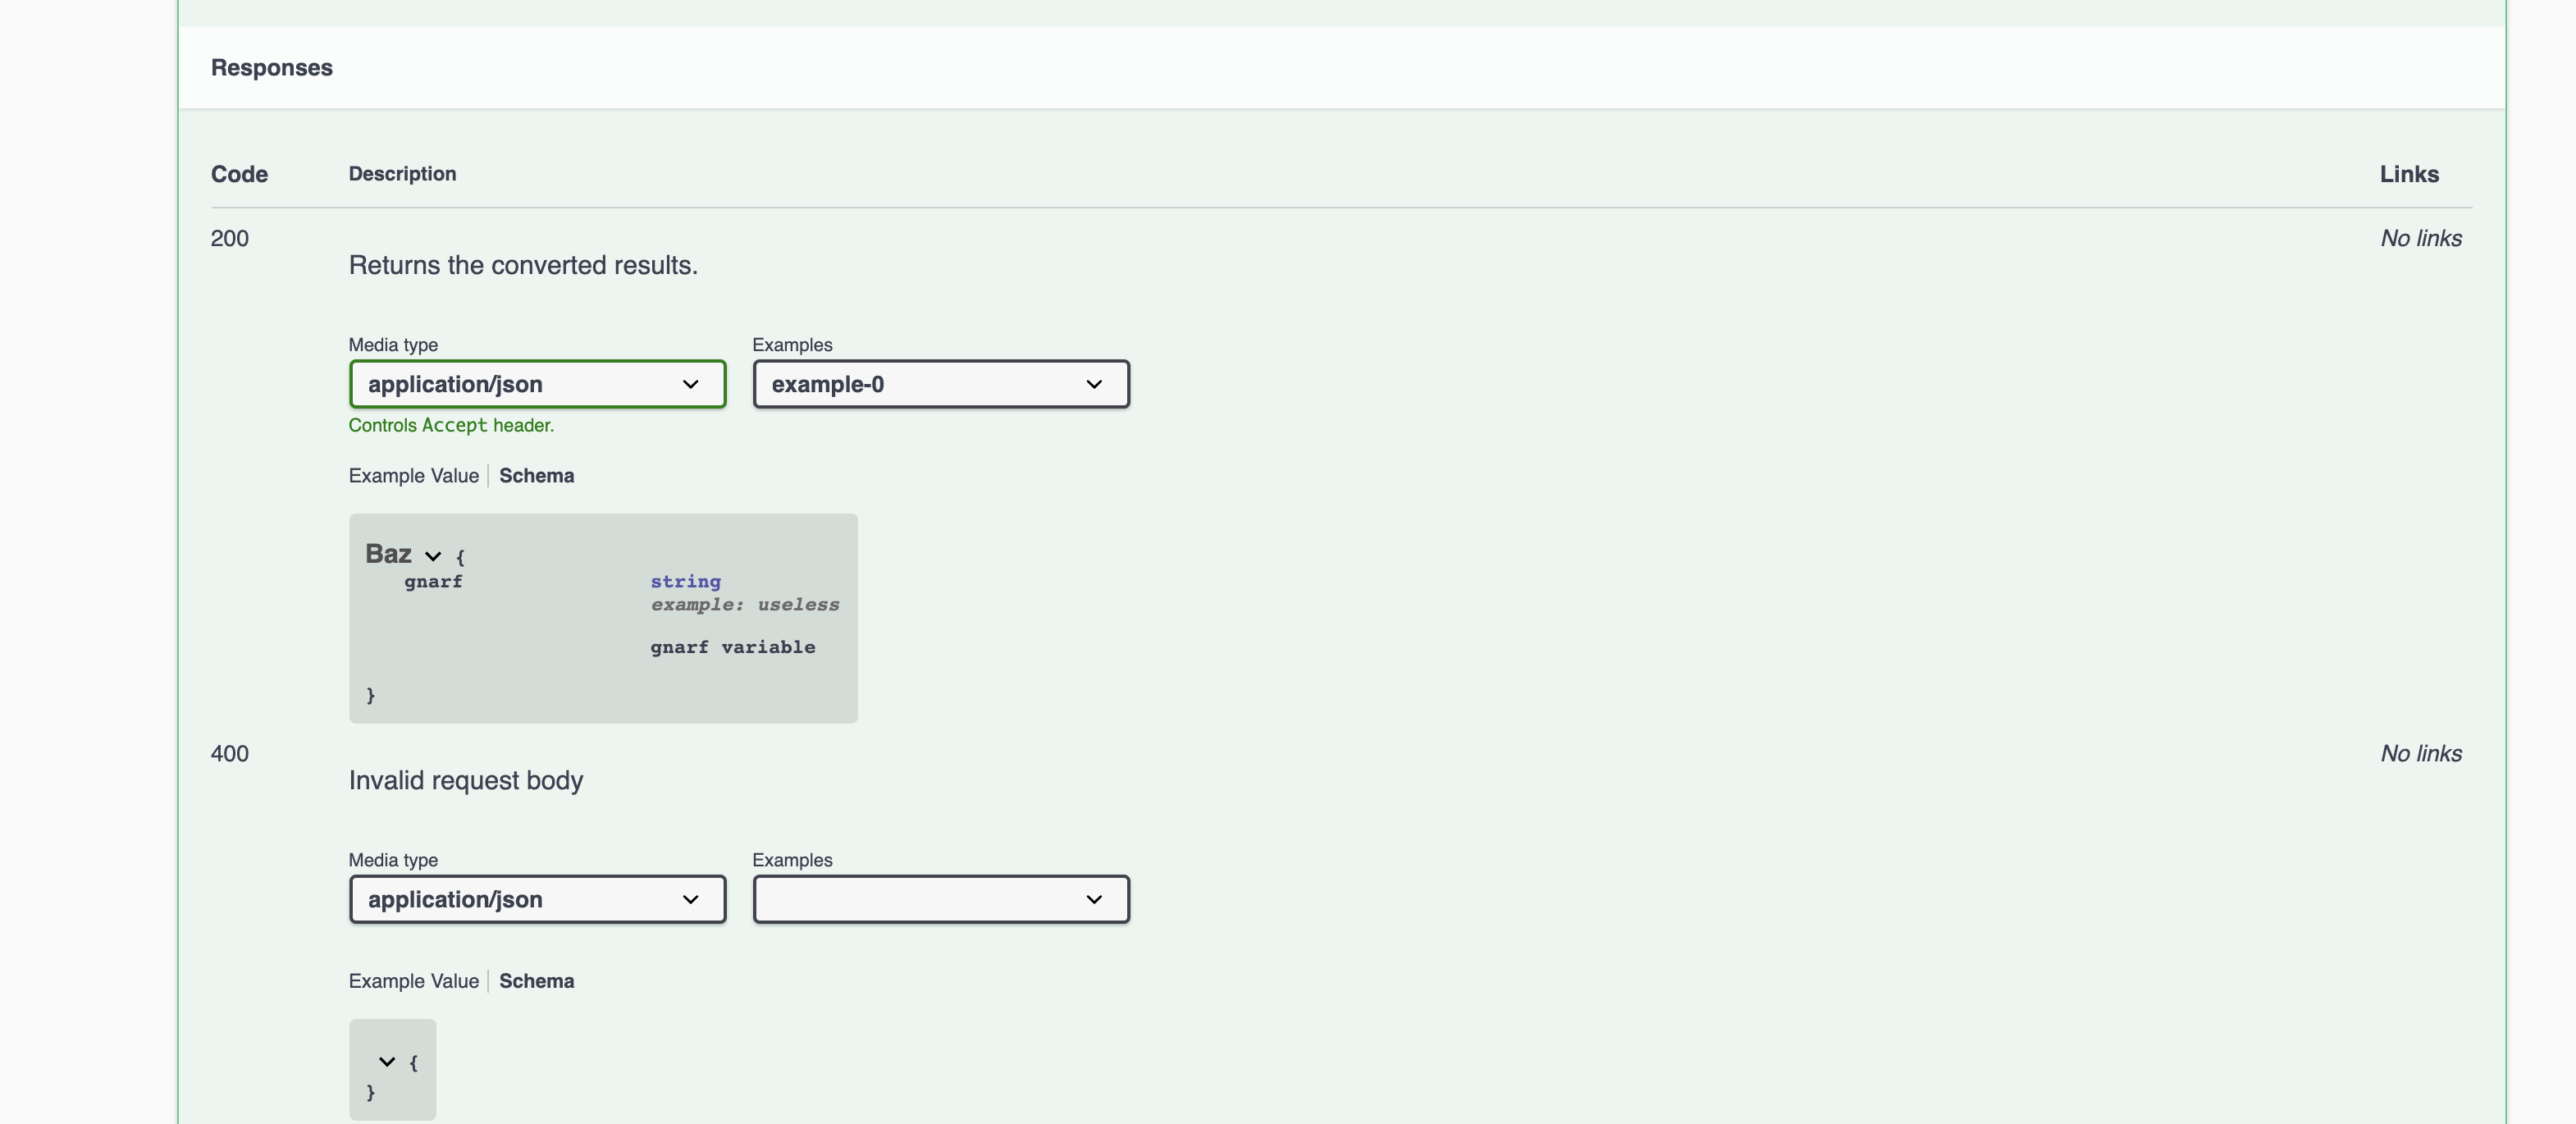2576x1124 pixels.
Task: Open the empty Examples dropdown for 400 response
Action: pos(940,899)
